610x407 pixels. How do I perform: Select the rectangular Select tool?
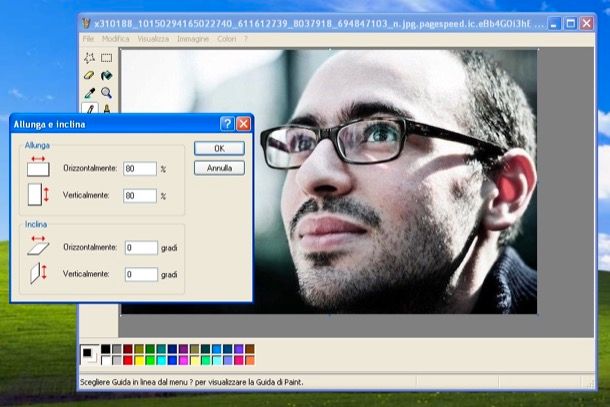coord(106,57)
